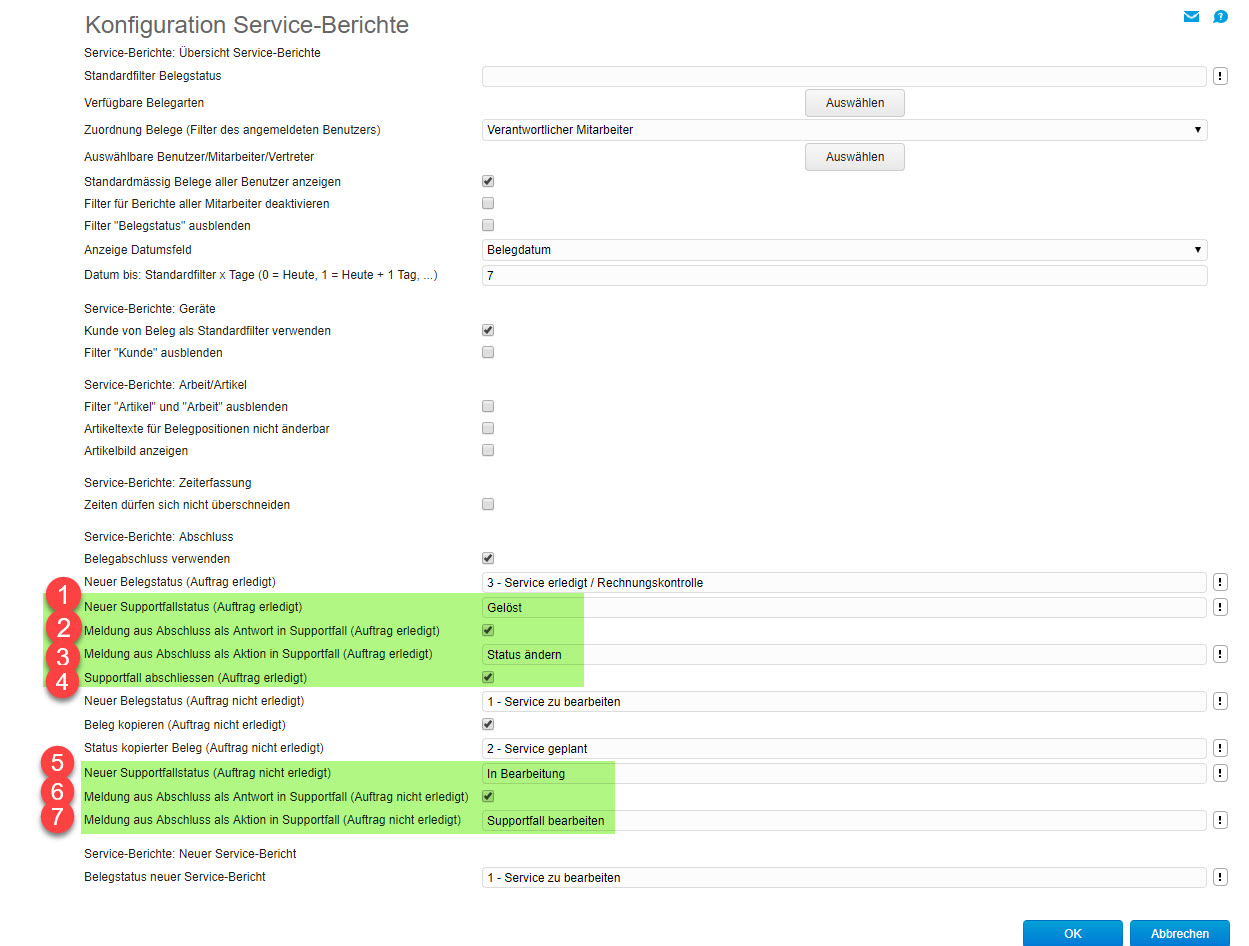Click exclamation icon beside Supportfall bearbeiten field
Image resolution: width=1249 pixels, height=946 pixels.
tap(1220, 820)
